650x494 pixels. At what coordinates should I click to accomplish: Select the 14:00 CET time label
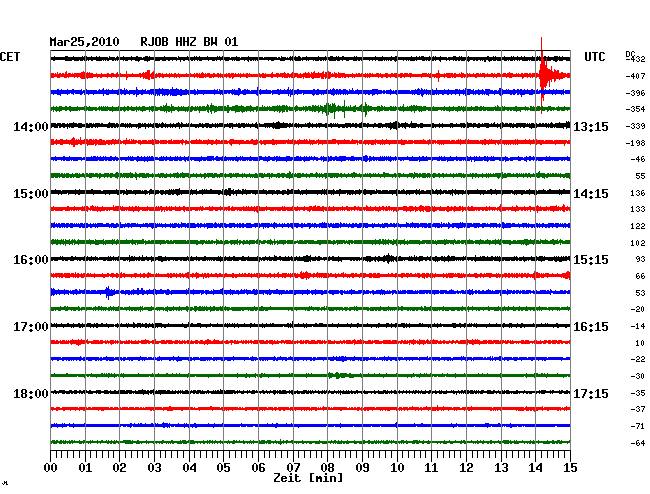click(31, 126)
